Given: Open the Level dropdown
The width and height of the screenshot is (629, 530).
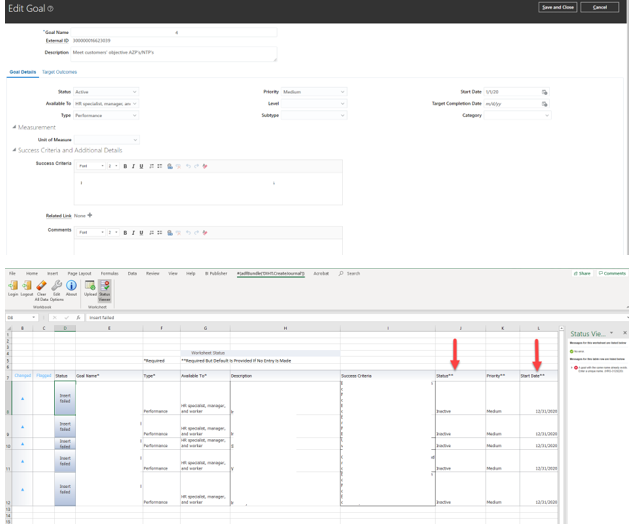Looking at the screenshot, I should pos(314,104).
